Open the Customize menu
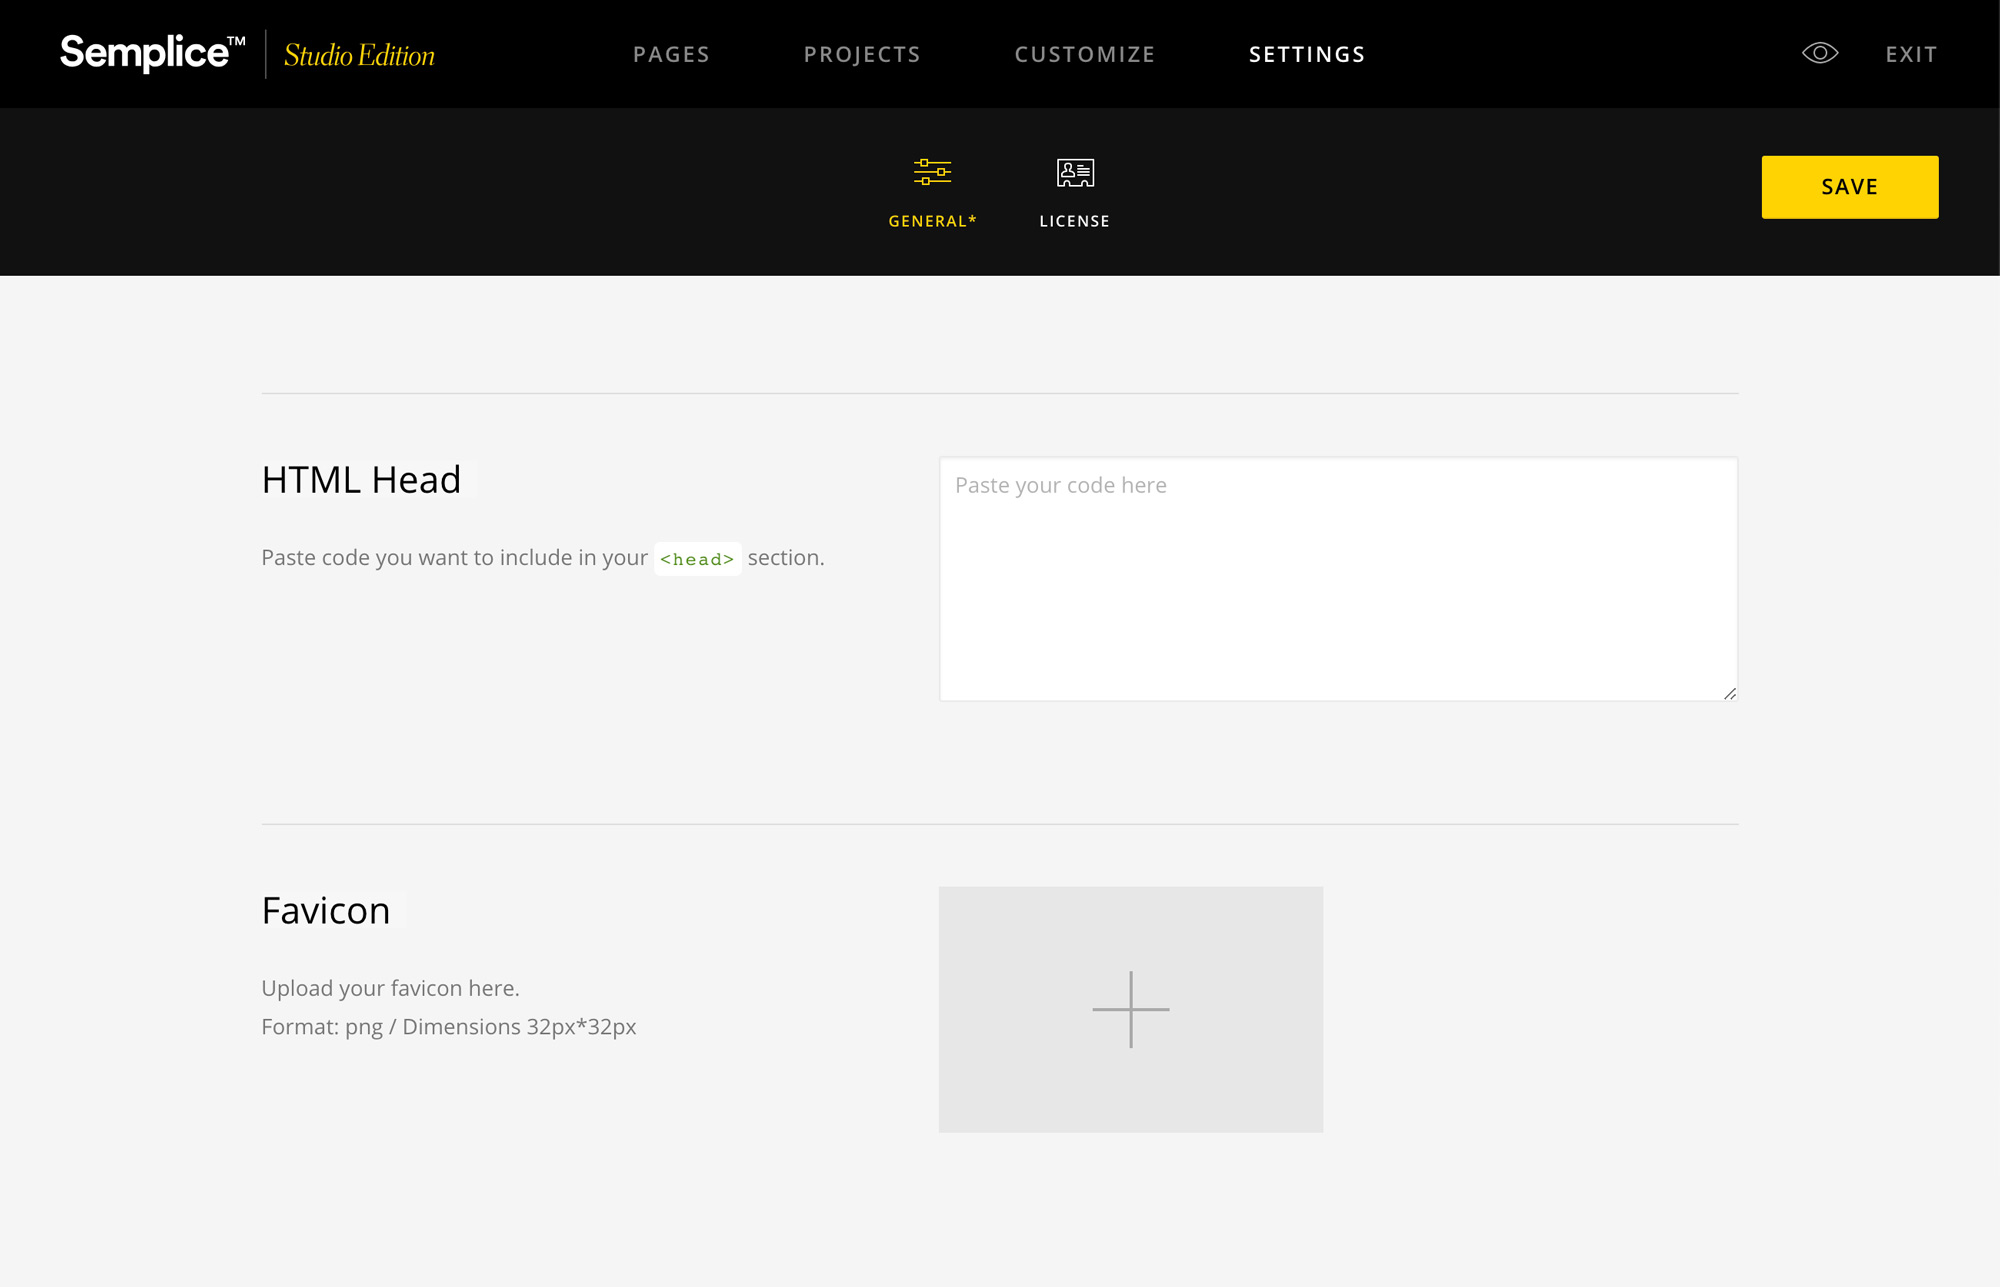Screen dimensions: 2000x1287 pos(1085,54)
